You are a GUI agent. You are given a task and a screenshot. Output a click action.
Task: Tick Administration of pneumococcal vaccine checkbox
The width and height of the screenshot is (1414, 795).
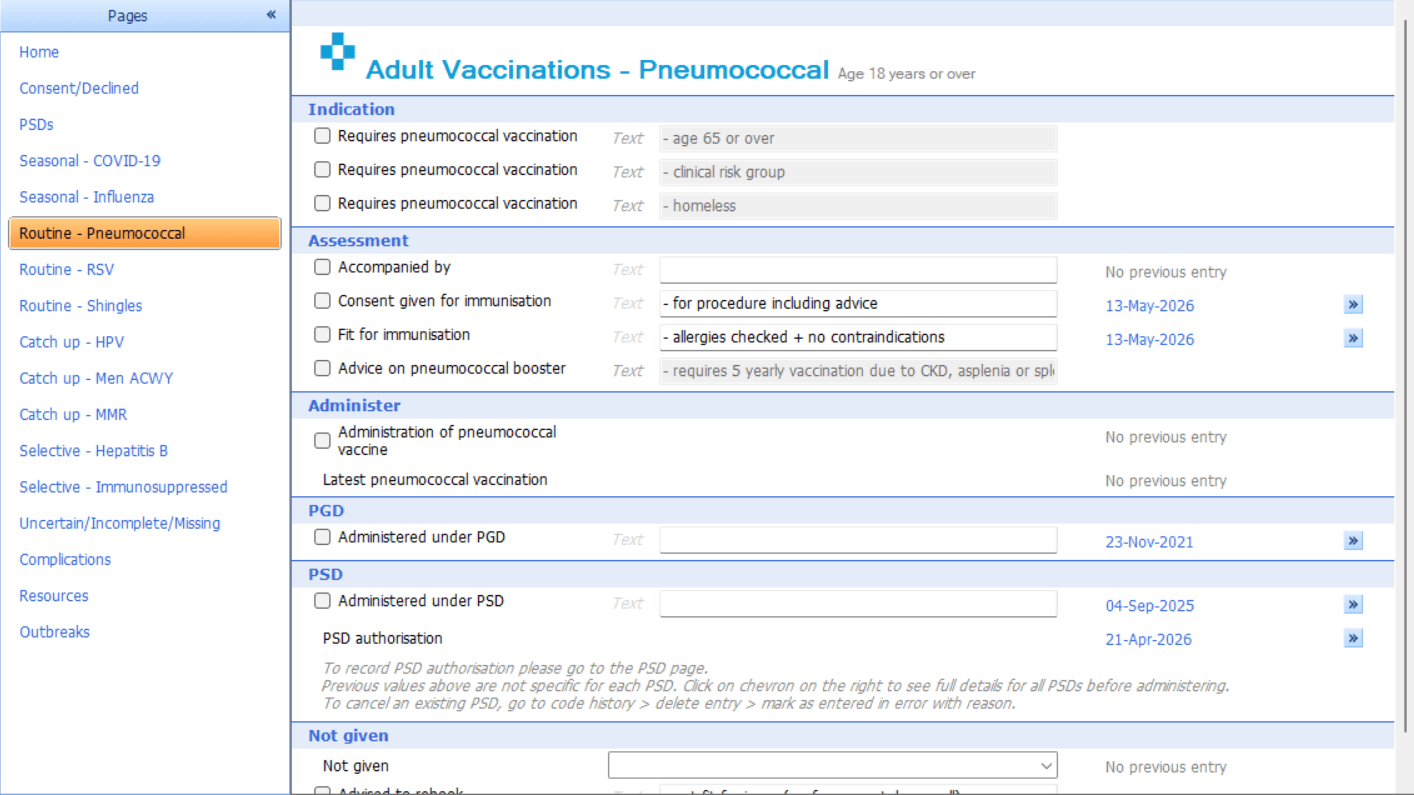[322, 440]
